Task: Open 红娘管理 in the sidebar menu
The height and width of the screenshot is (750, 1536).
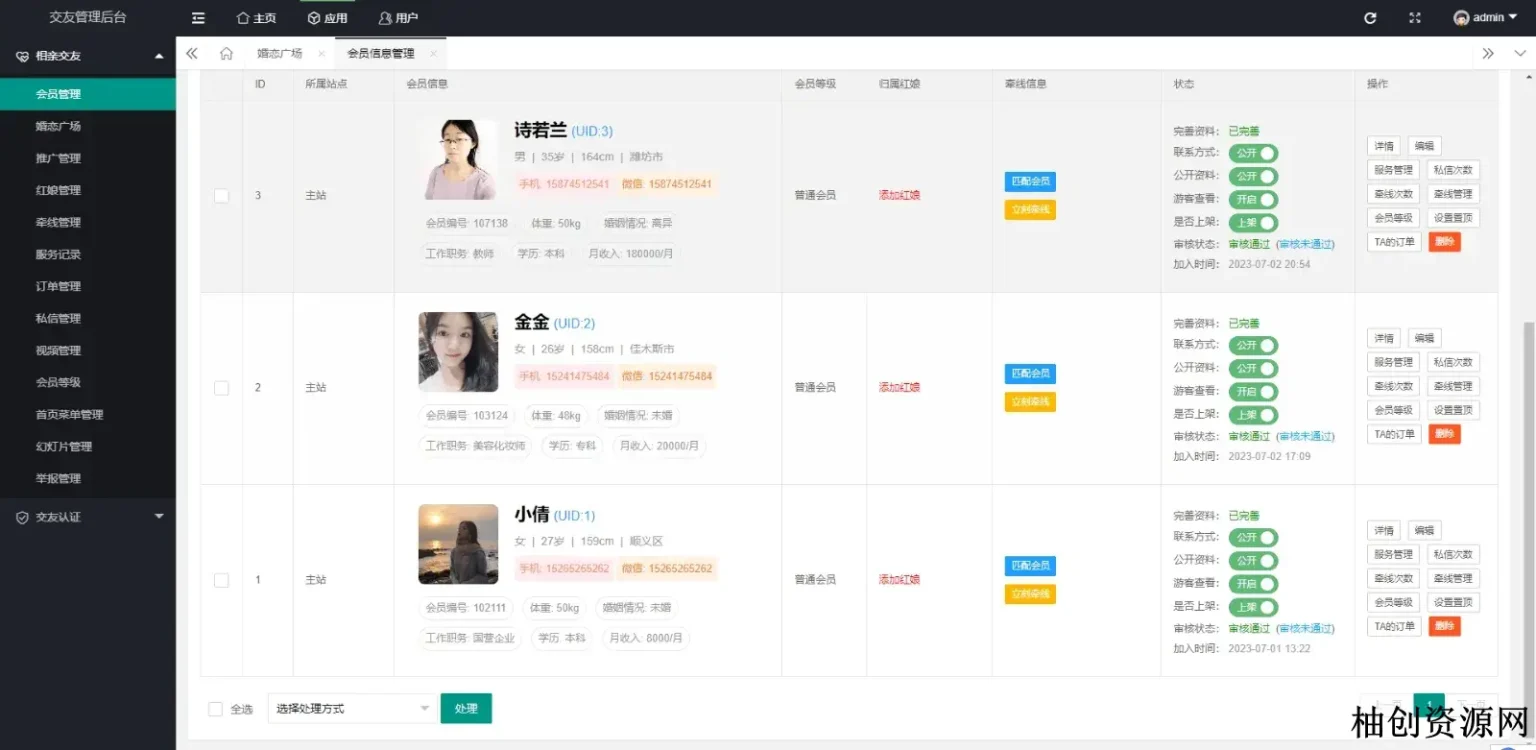Action: point(58,190)
